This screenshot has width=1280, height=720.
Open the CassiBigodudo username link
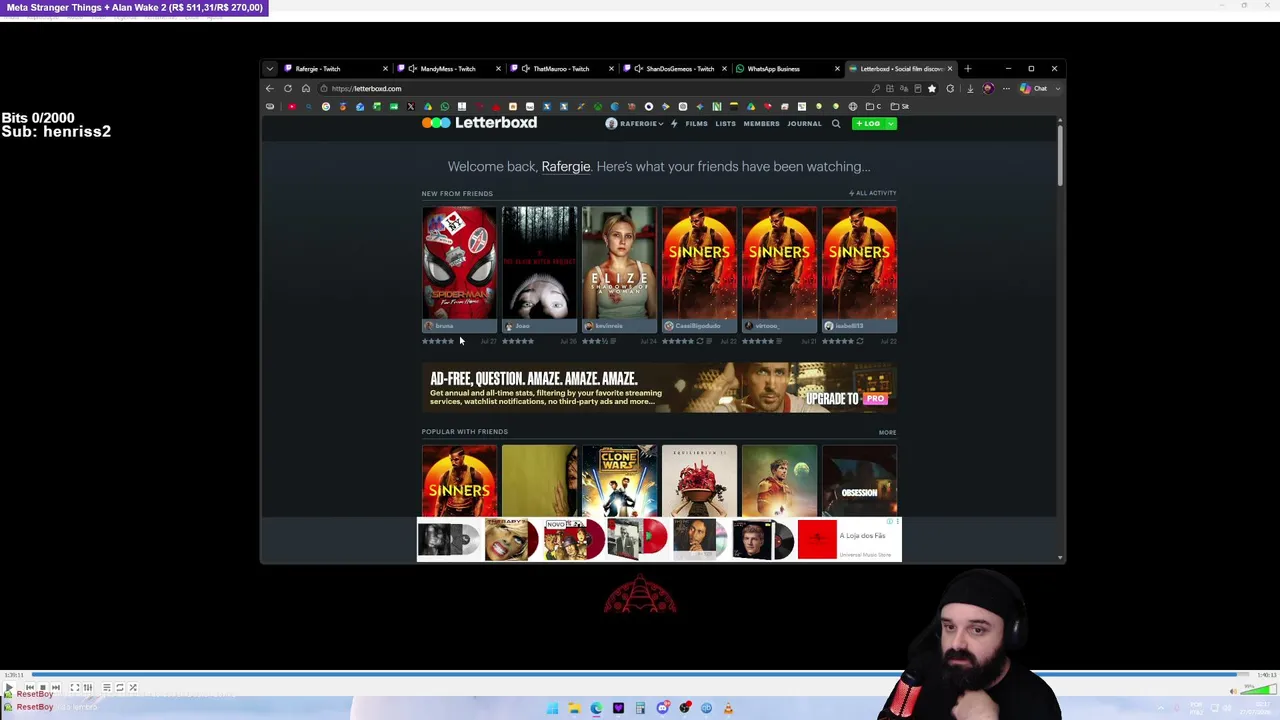pyautogui.click(x=698, y=326)
